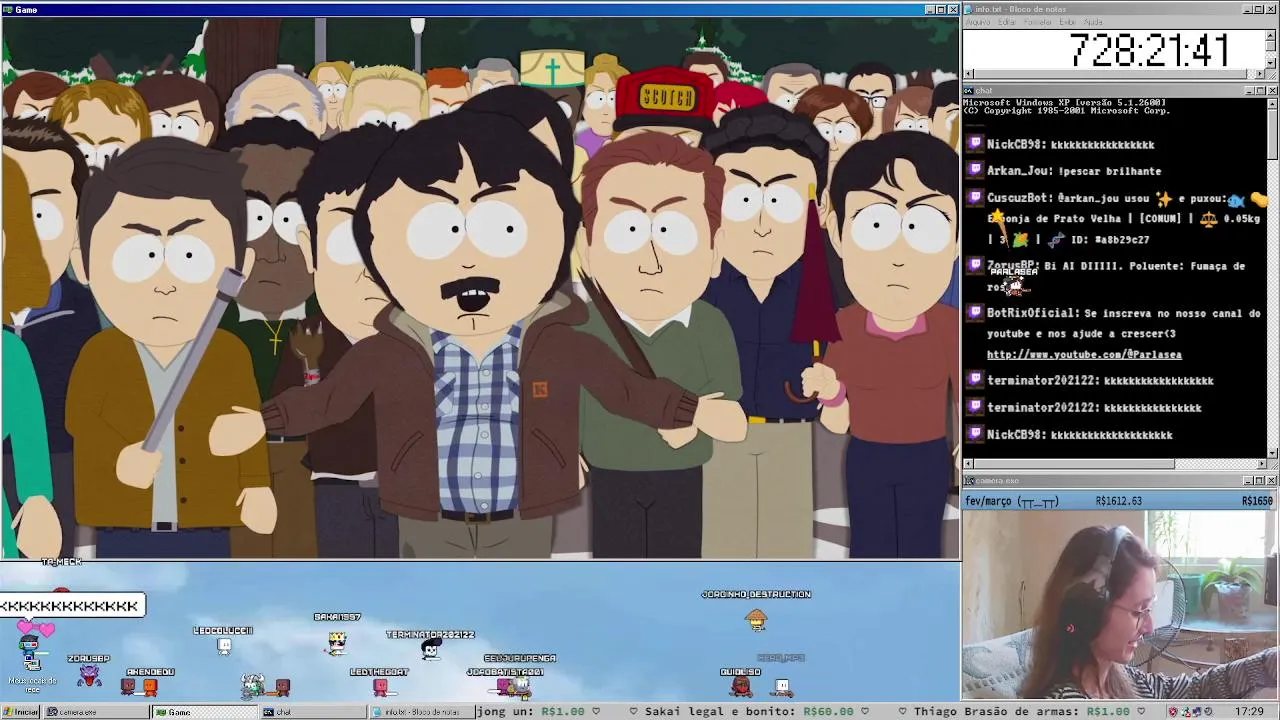The image size is (1280, 720).
Task: Select info.txt Bloco de notas taskbar button
Action: pos(420,712)
